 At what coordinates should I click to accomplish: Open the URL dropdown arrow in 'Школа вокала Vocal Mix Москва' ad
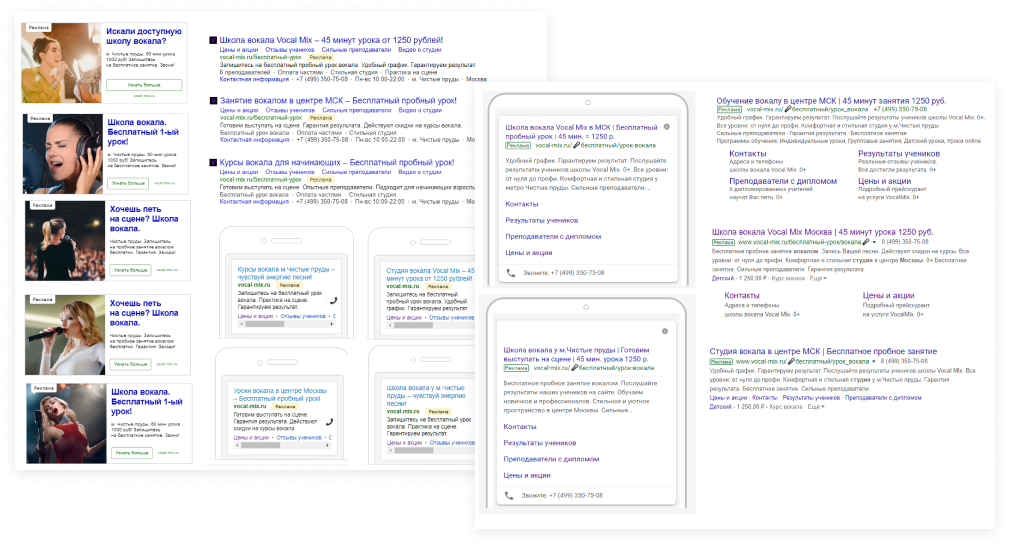tap(875, 242)
